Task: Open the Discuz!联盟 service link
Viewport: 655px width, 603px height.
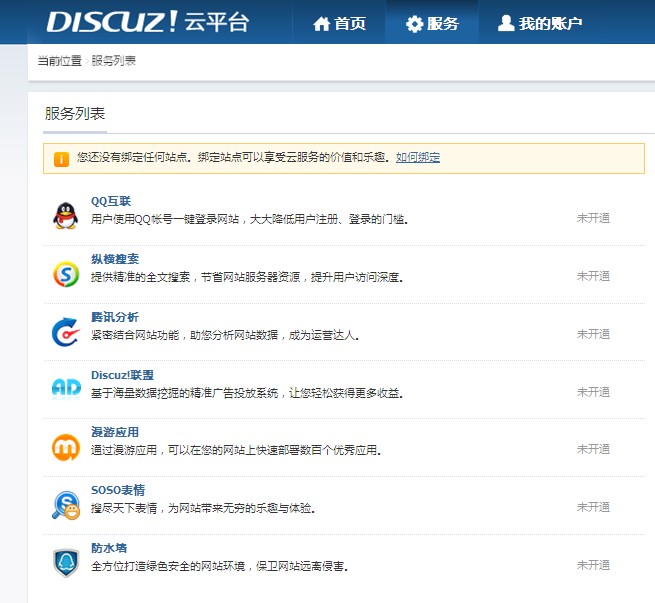Action: pos(122,375)
